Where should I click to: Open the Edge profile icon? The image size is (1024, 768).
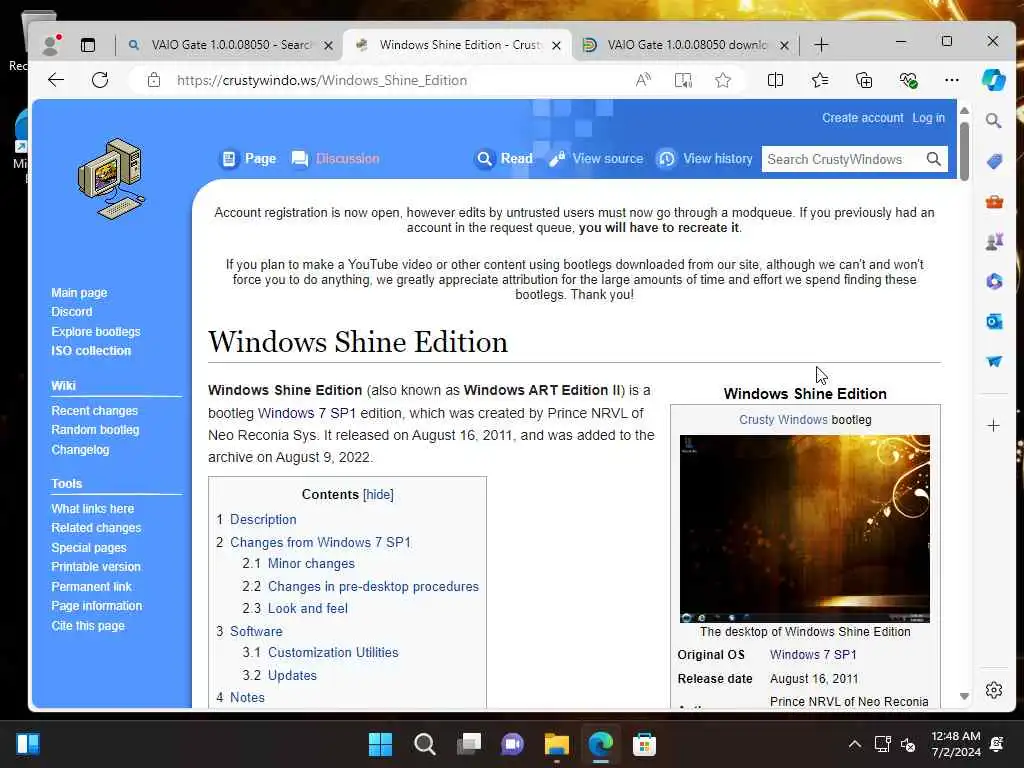click(51, 44)
